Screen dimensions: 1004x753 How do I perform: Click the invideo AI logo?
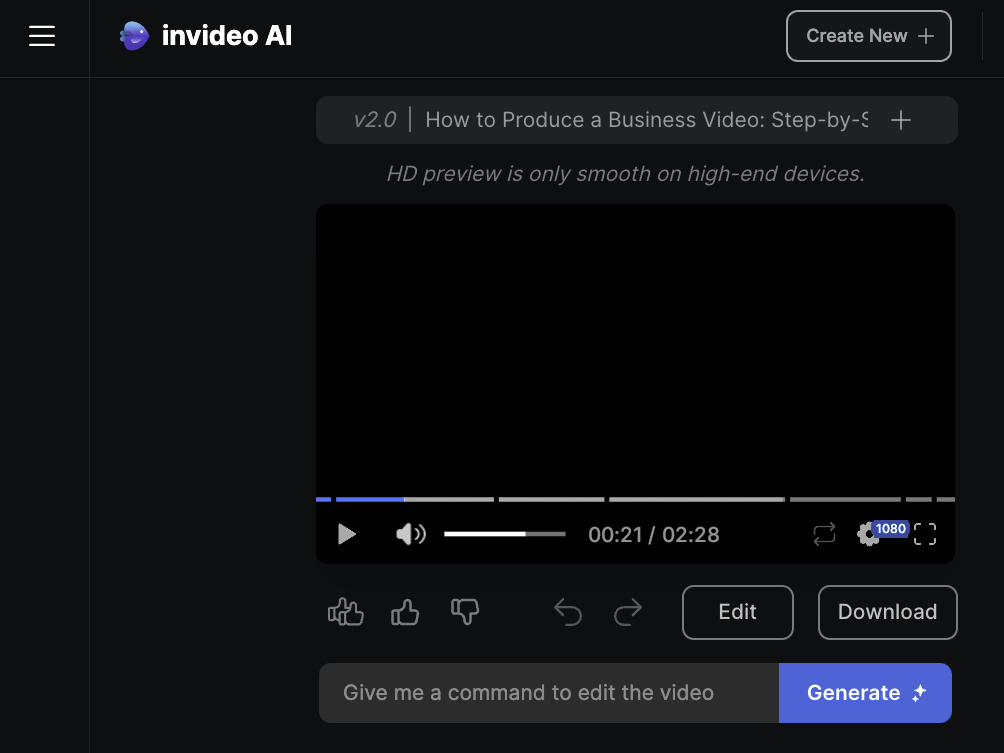click(x=205, y=36)
